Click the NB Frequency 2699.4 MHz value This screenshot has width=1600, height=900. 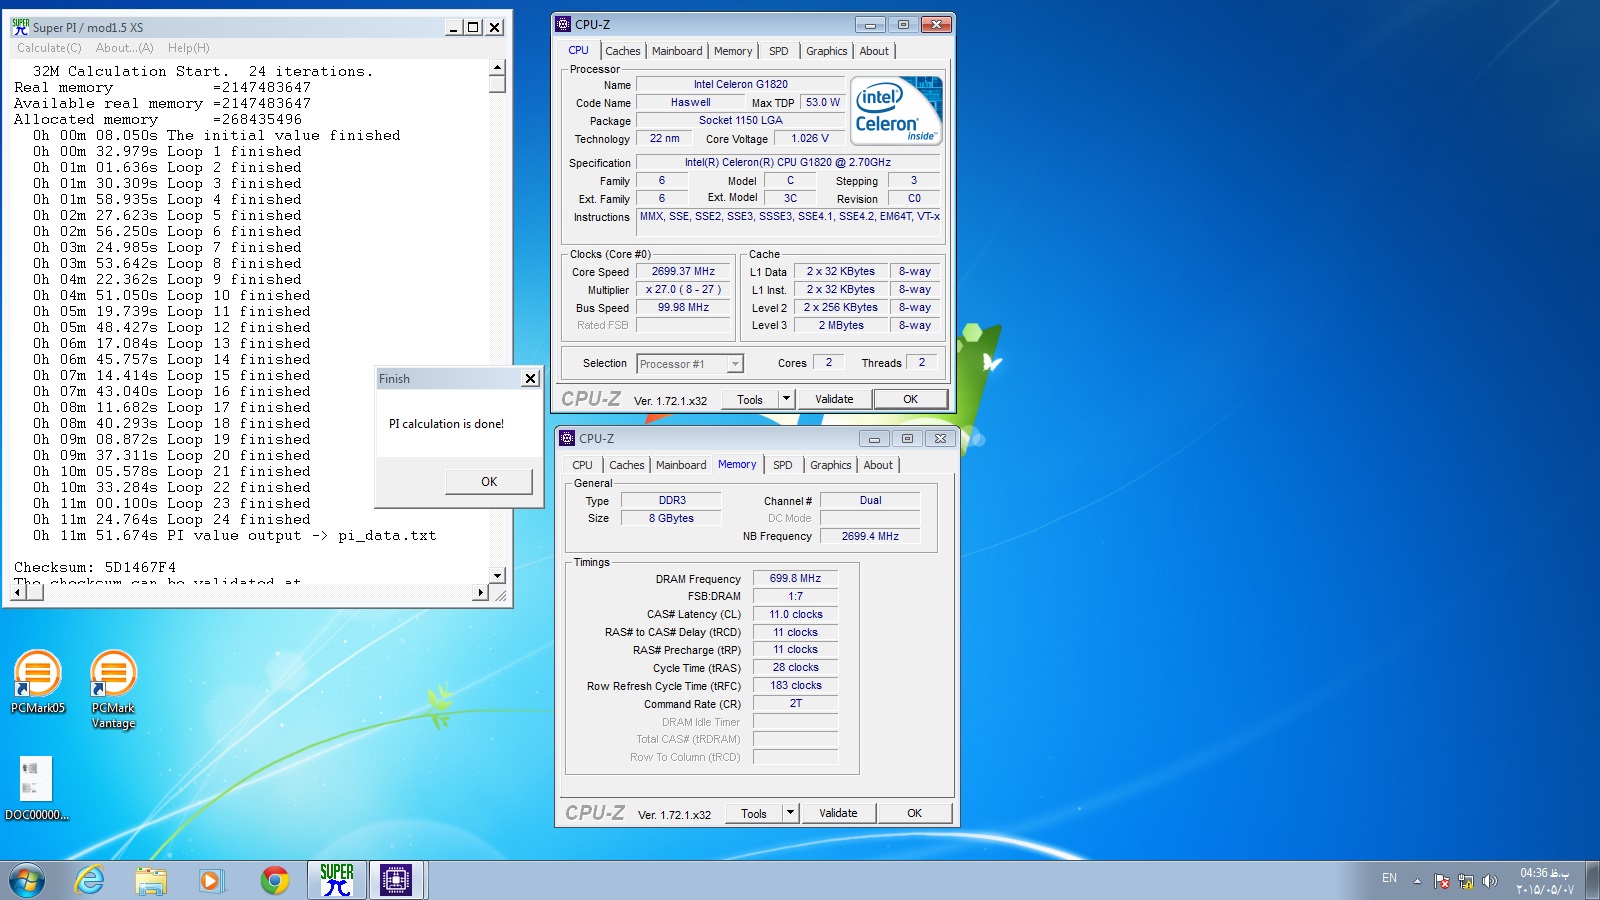[x=870, y=536]
